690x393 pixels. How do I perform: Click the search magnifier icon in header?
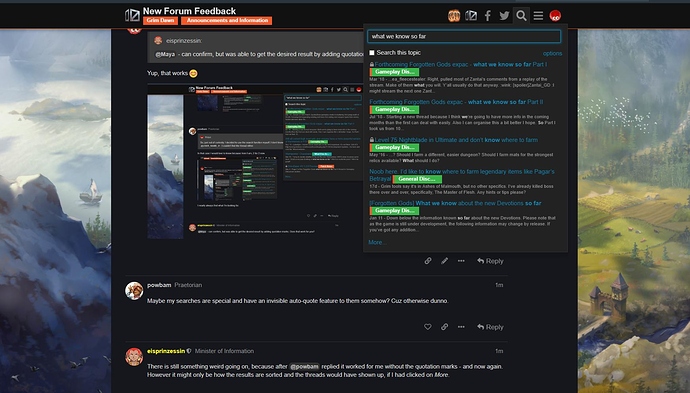pos(521,16)
